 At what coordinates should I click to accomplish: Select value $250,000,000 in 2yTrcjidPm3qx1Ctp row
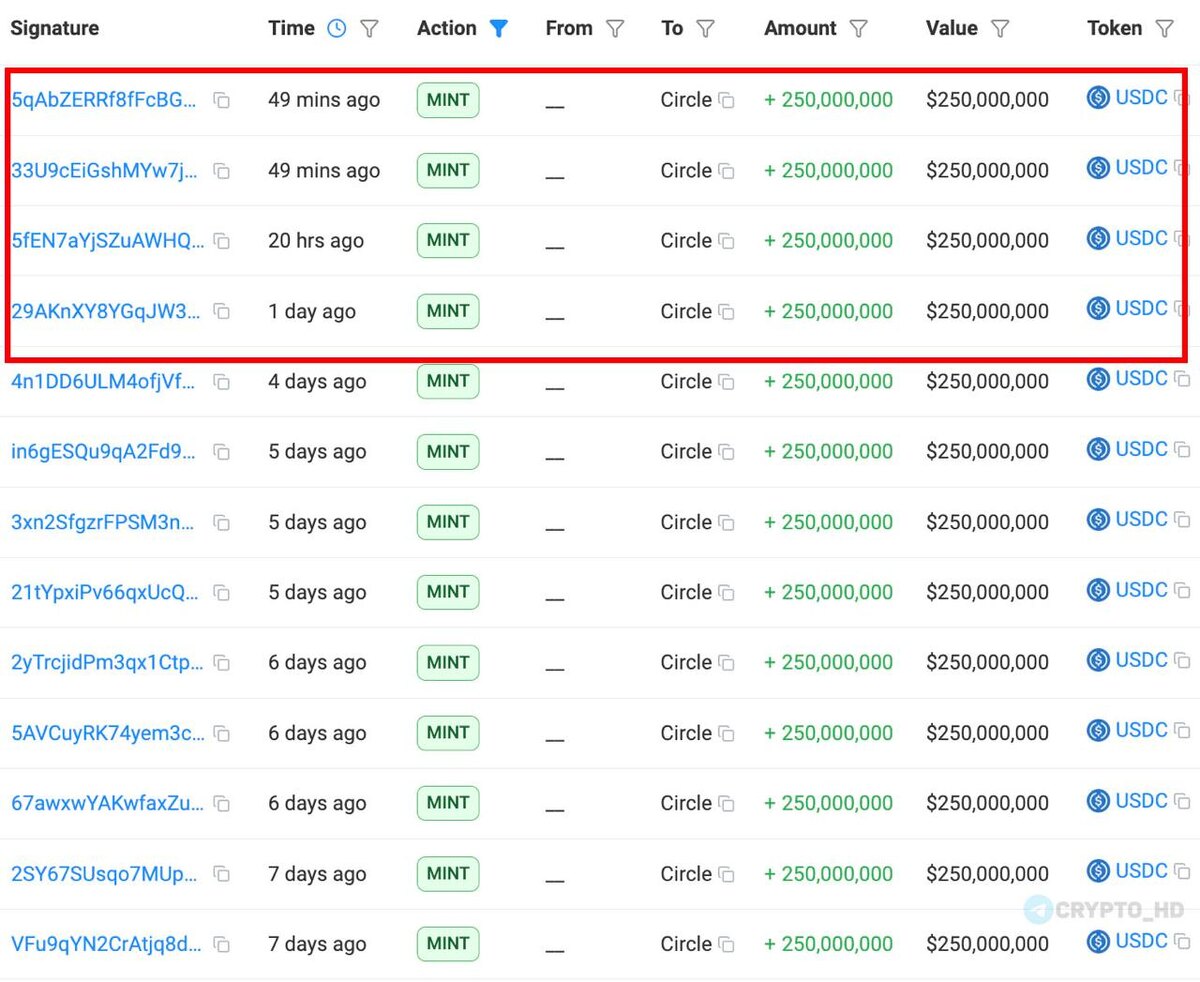coord(987,662)
